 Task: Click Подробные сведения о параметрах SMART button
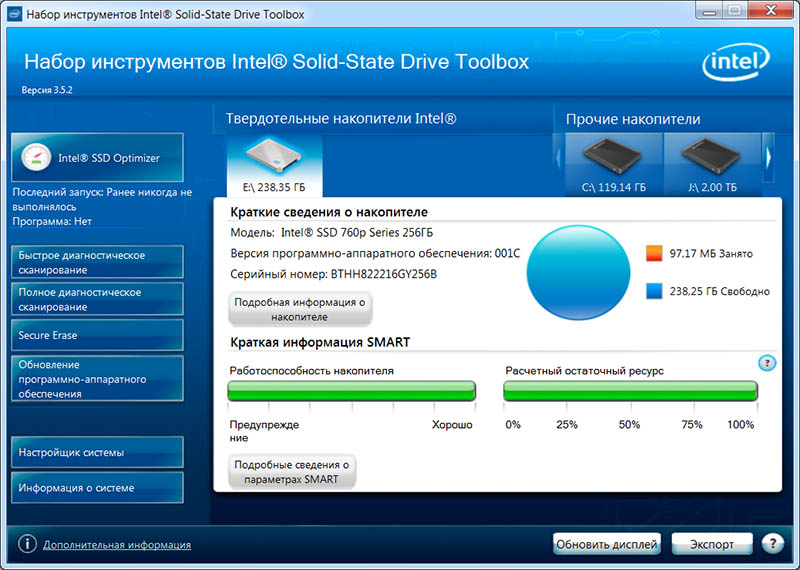[x=292, y=472]
